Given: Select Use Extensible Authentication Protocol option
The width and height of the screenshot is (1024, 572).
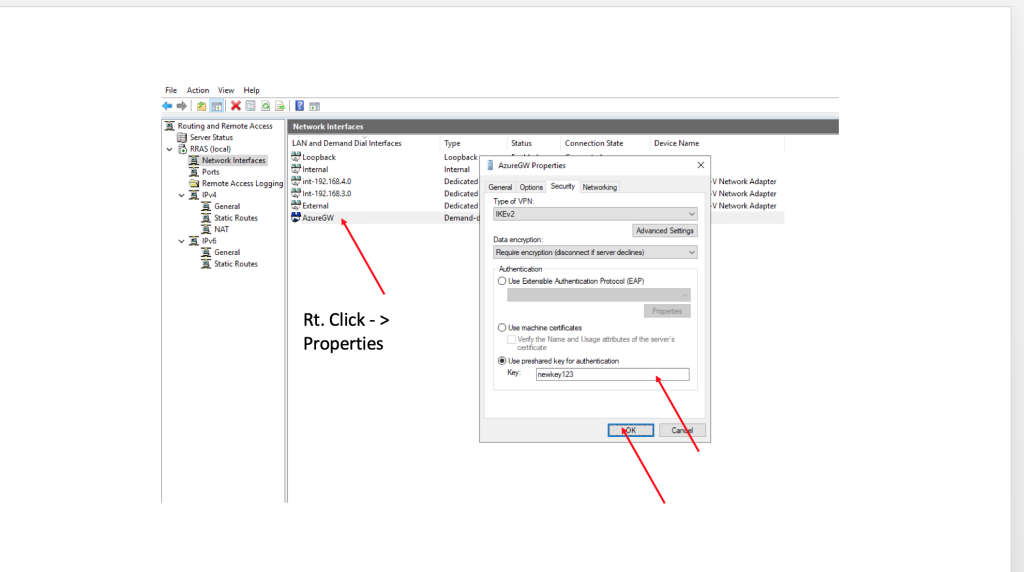Looking at the screenshot, I should (502, 281).
